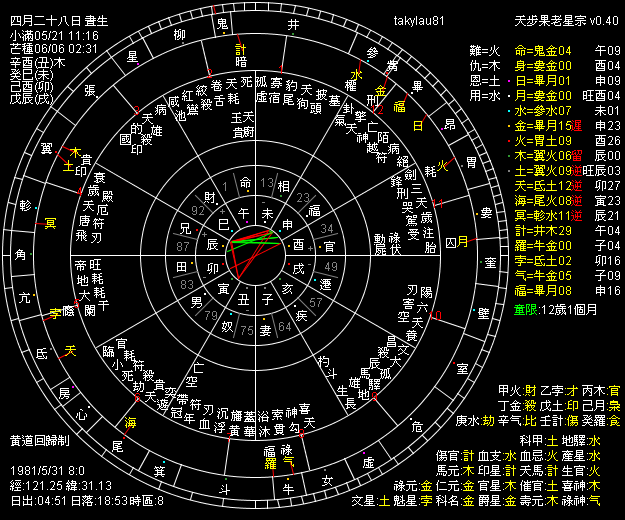
Task: Select the yellow 福 marker near 畢
Action: point(399,106)
